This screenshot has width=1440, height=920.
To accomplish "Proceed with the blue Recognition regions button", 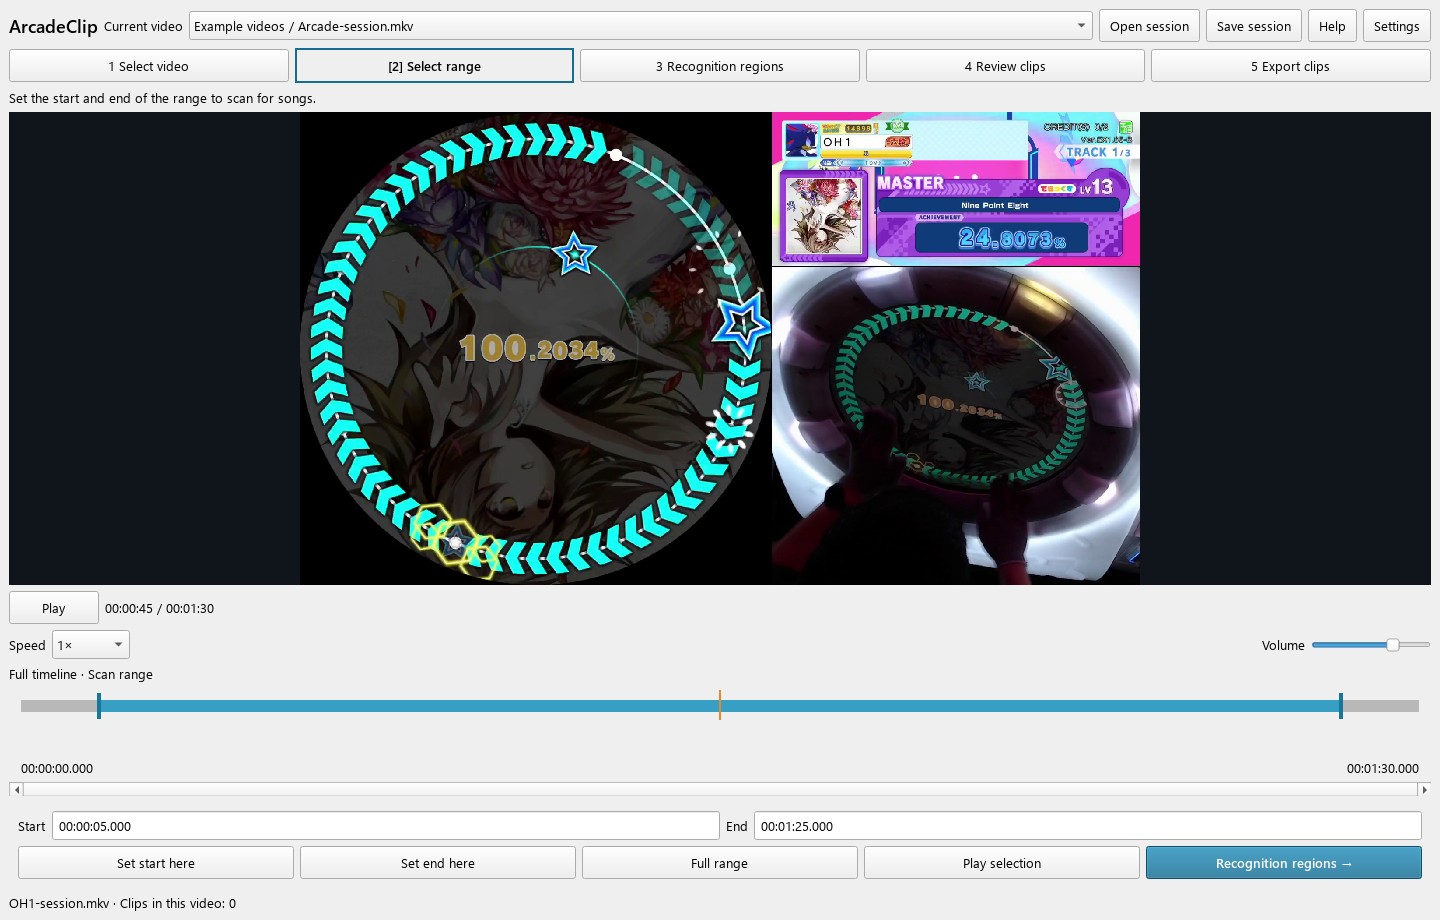I will (1284, 863).
